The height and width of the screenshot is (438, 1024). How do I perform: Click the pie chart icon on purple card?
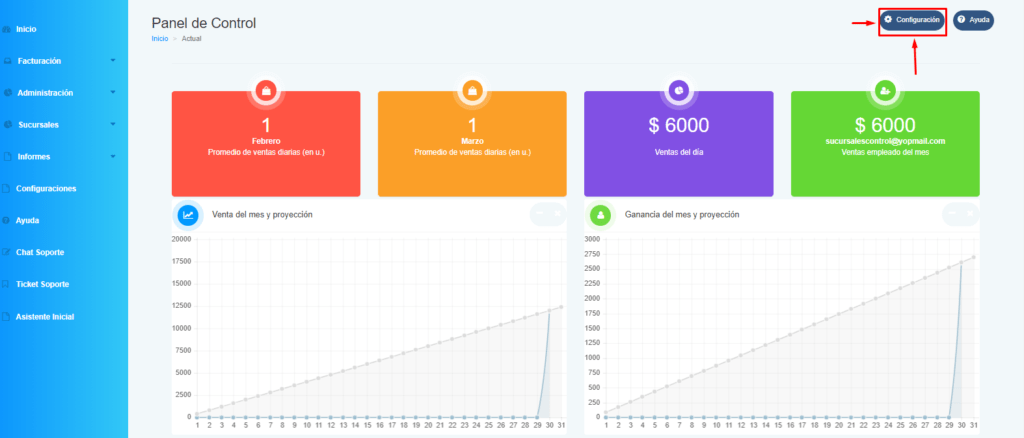click(x=679, y=91)
